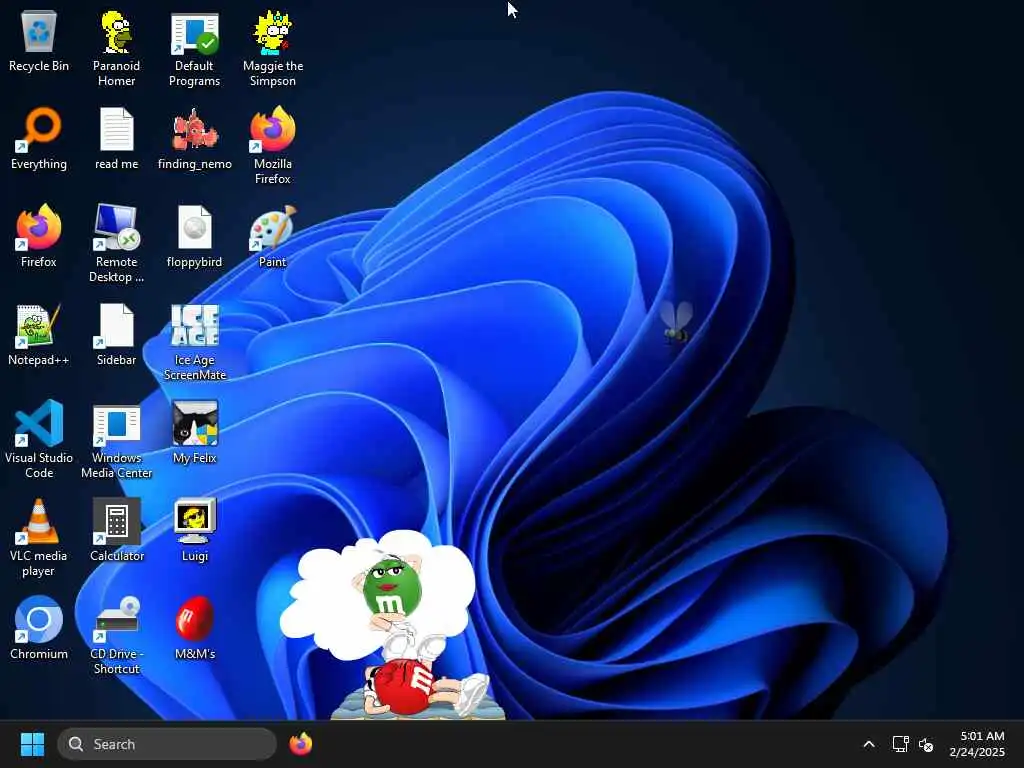Select the Visual Studio Code shortcut
The width and height of the screenshot is (1024, 768).
point(39,440)
